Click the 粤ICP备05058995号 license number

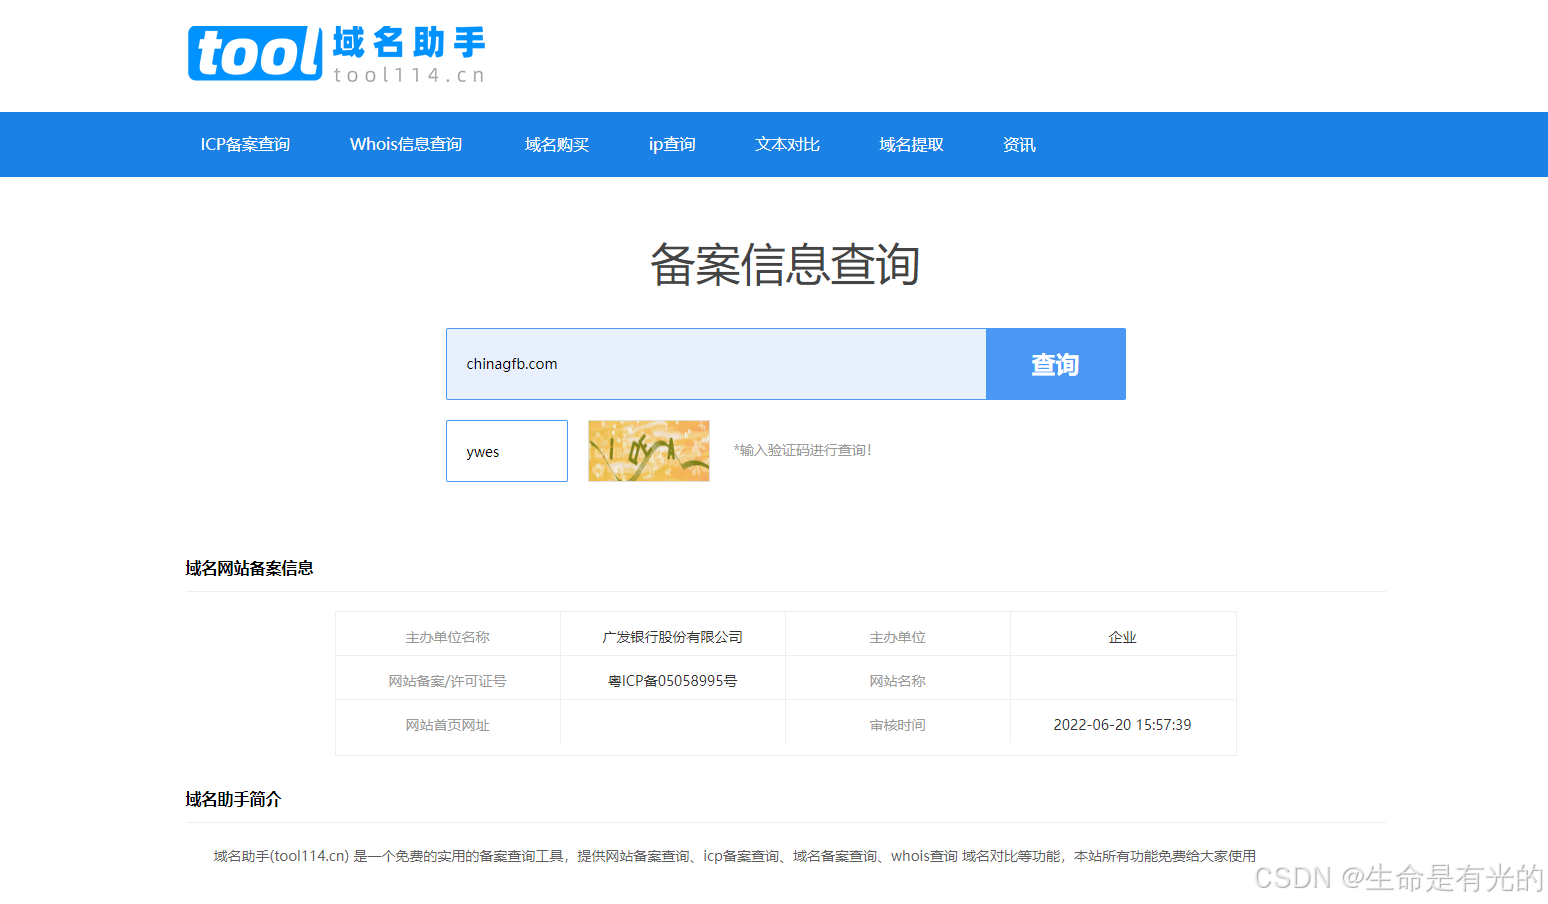[x=672, y=680]
